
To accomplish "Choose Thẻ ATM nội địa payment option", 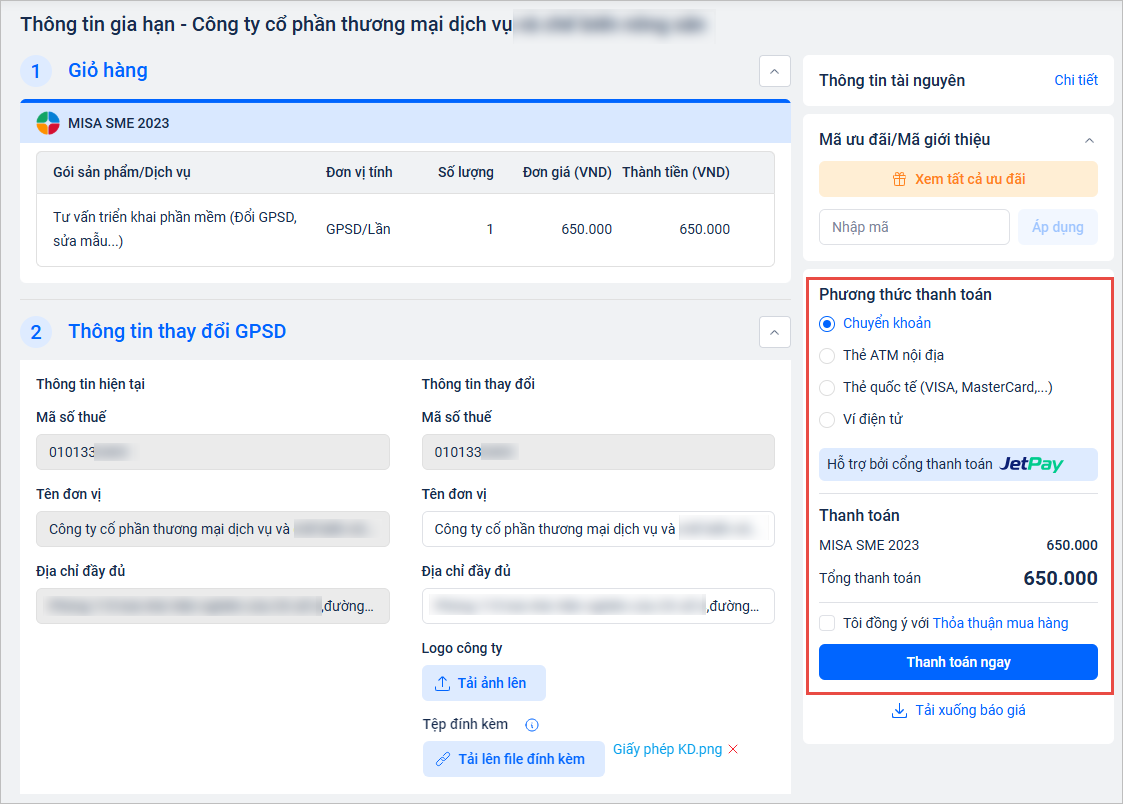I will coord(827,356).
